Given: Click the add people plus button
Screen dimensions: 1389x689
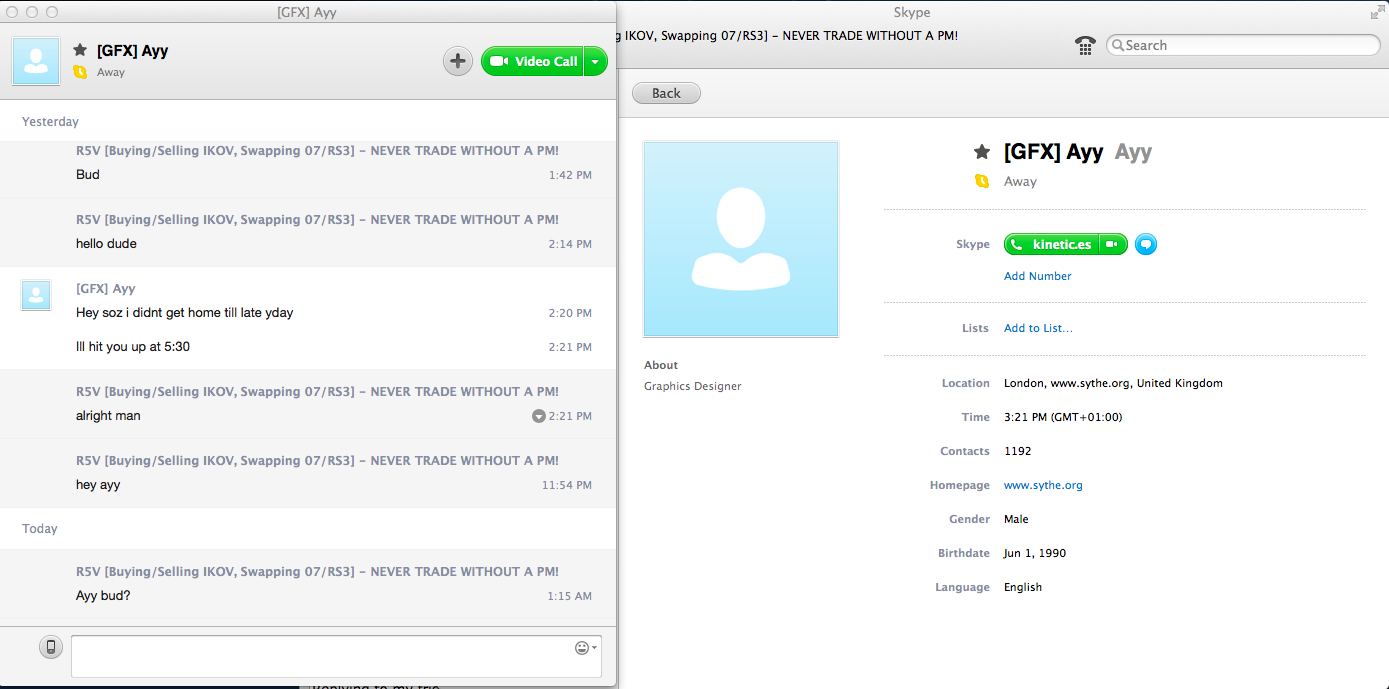Looking at the screenshot, I should tap(458, 61).
